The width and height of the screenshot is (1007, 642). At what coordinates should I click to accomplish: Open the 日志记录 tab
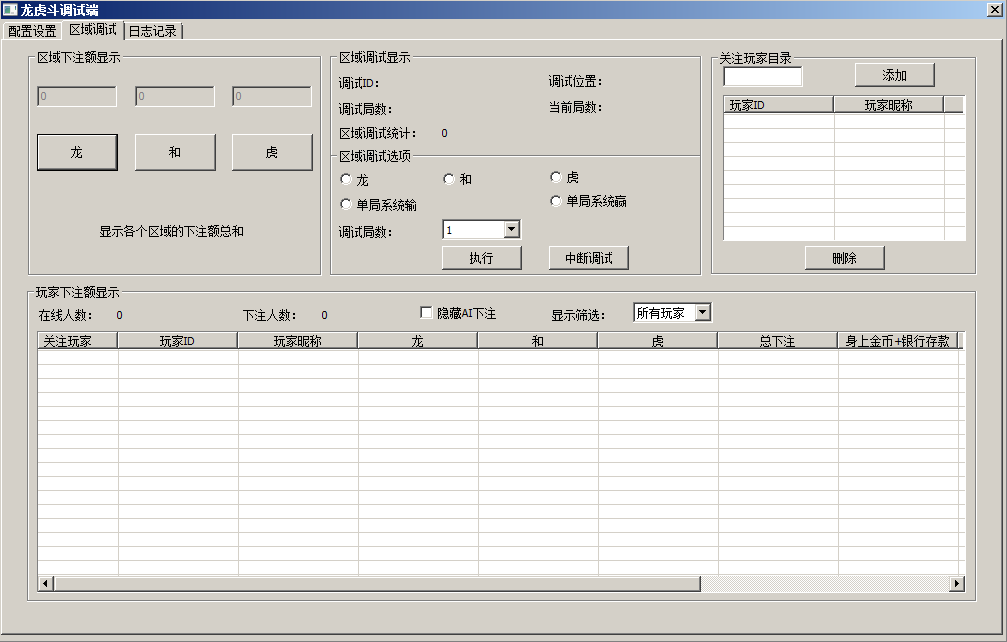[150, 29]
